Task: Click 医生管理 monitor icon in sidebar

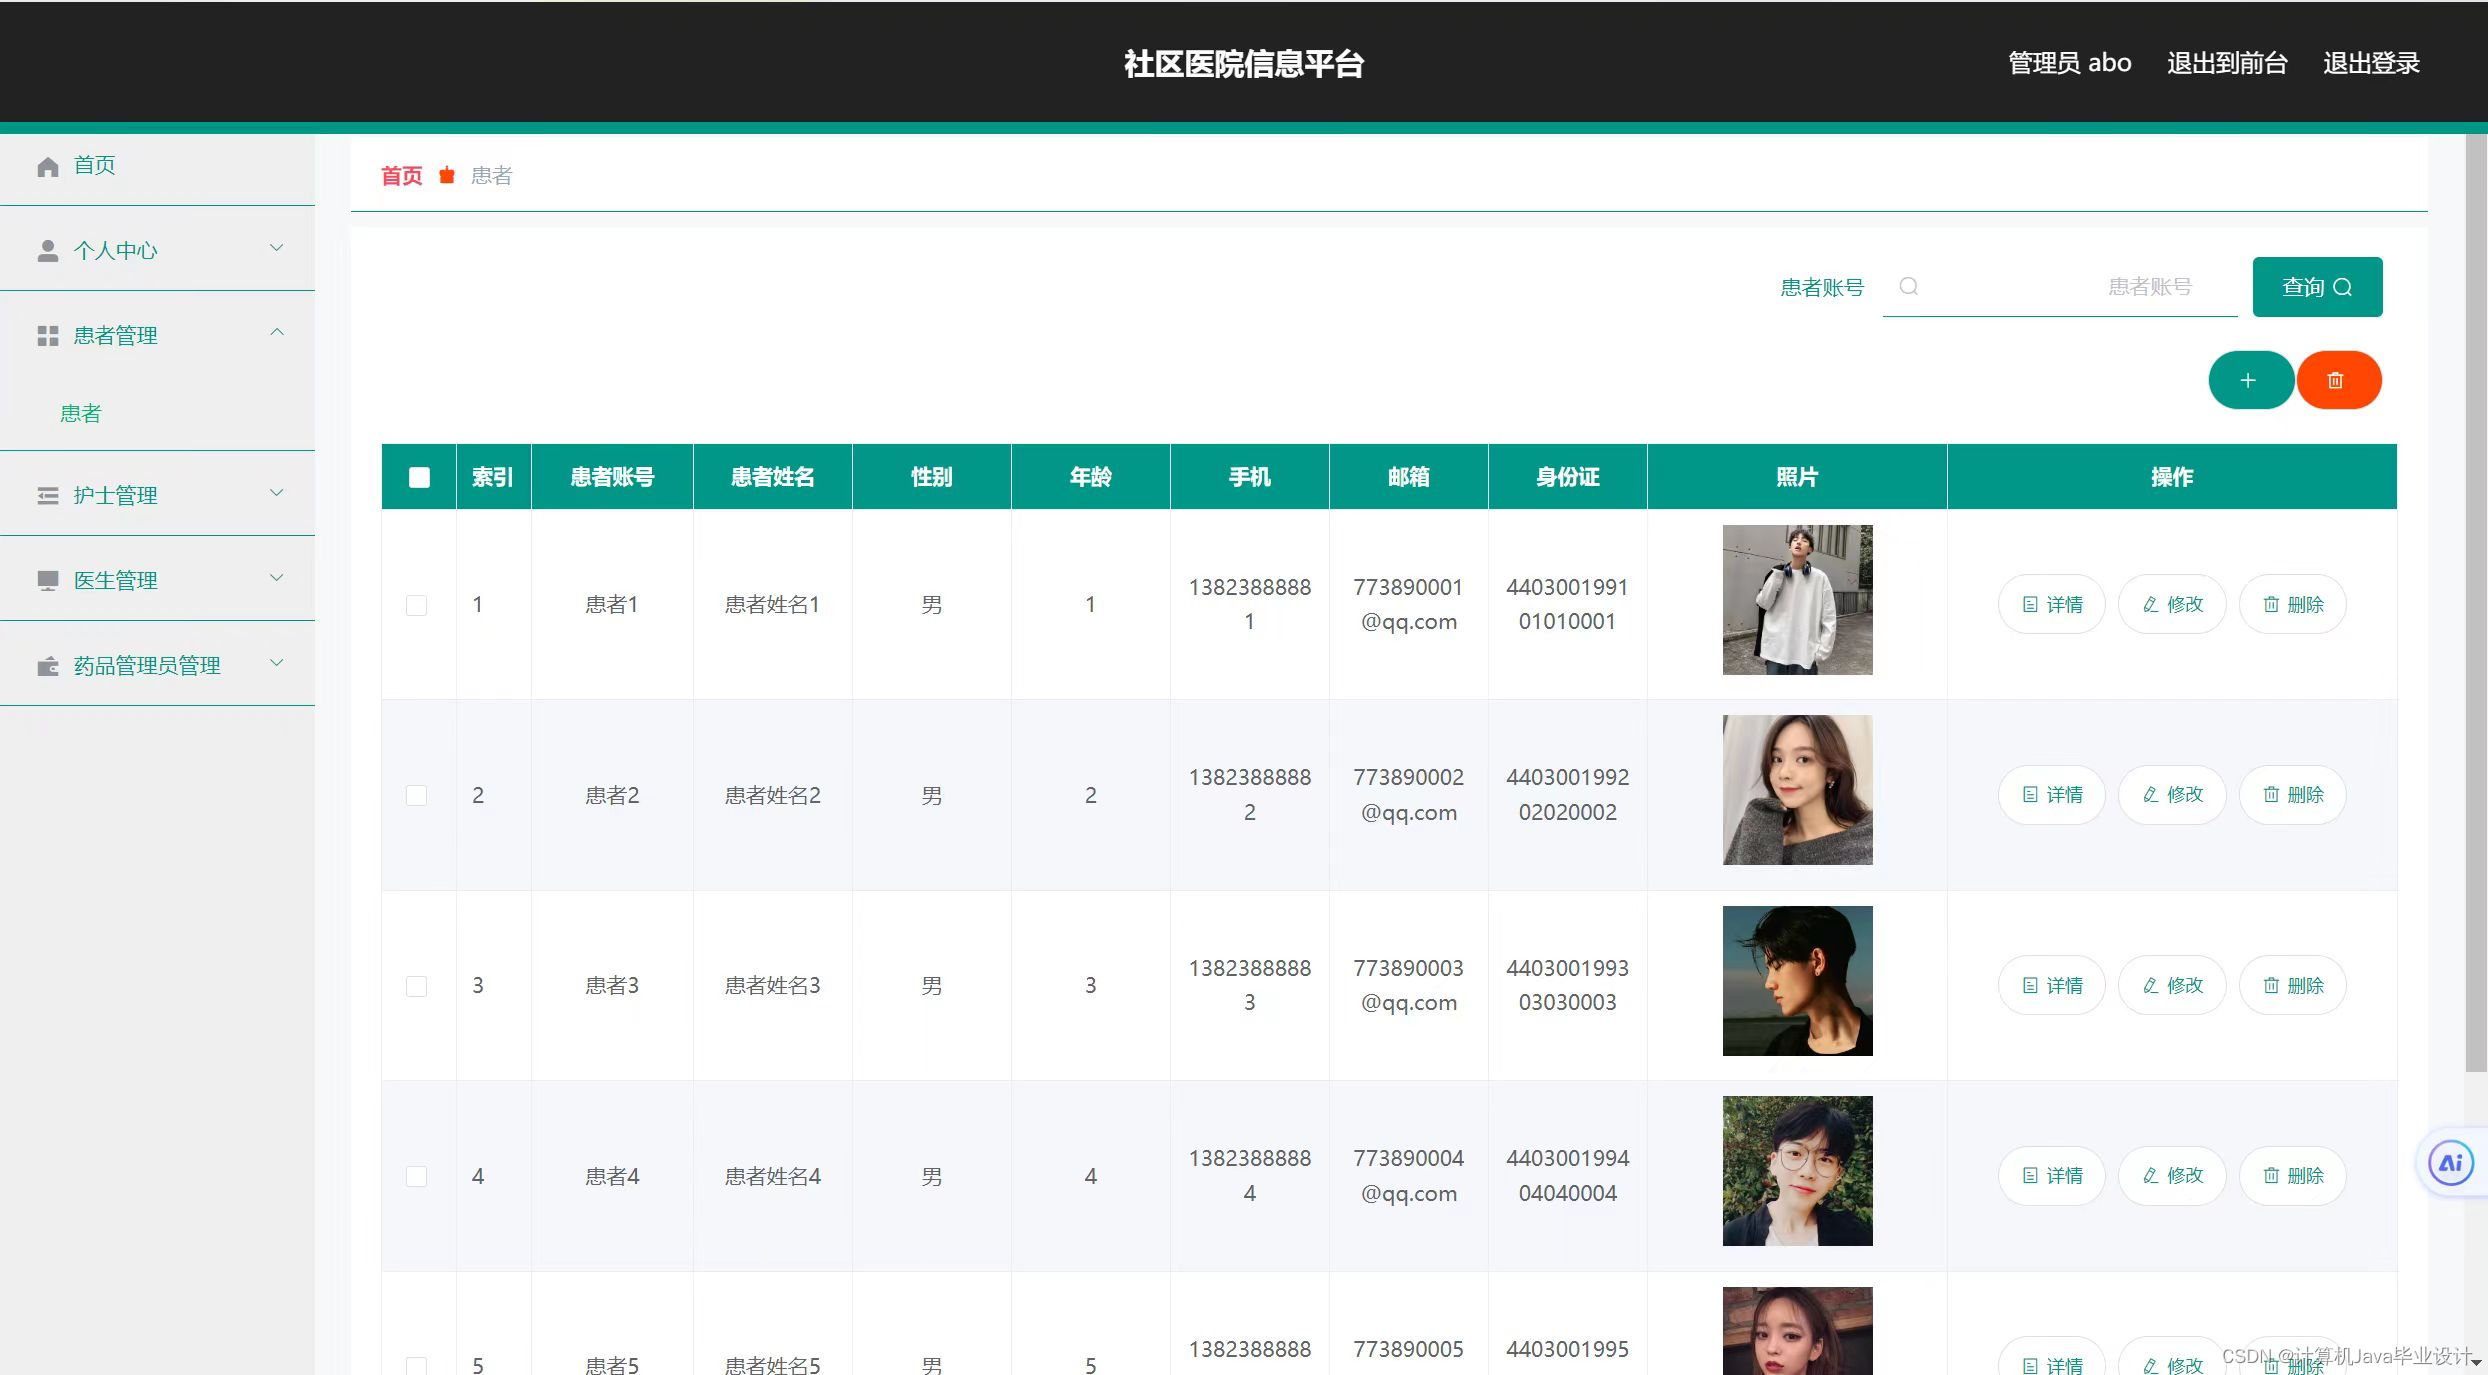Action: click(47, 581)
